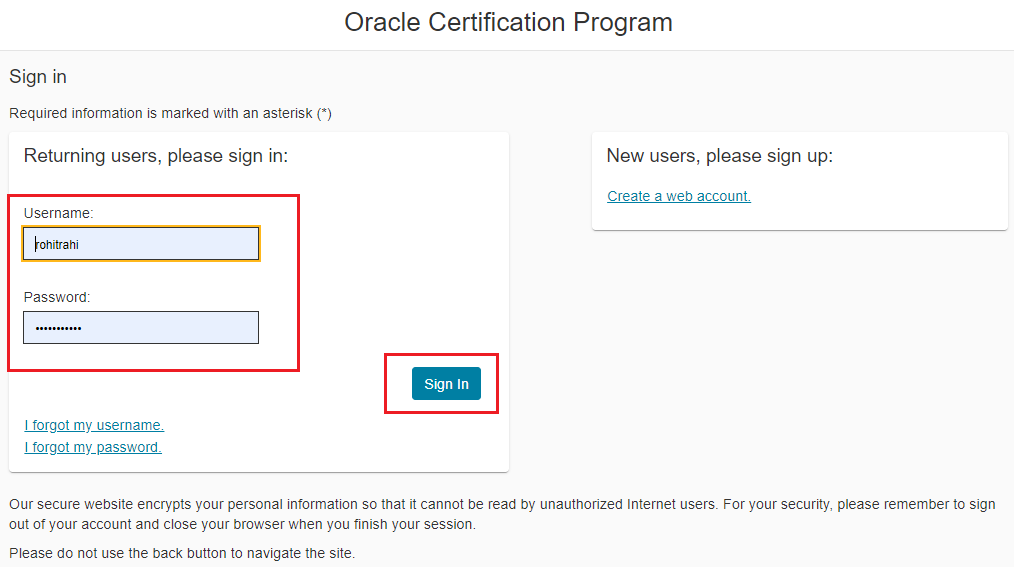Click the 'Password:' label
The height and width of the screenshot is (567, 1014).
(57, 297)
